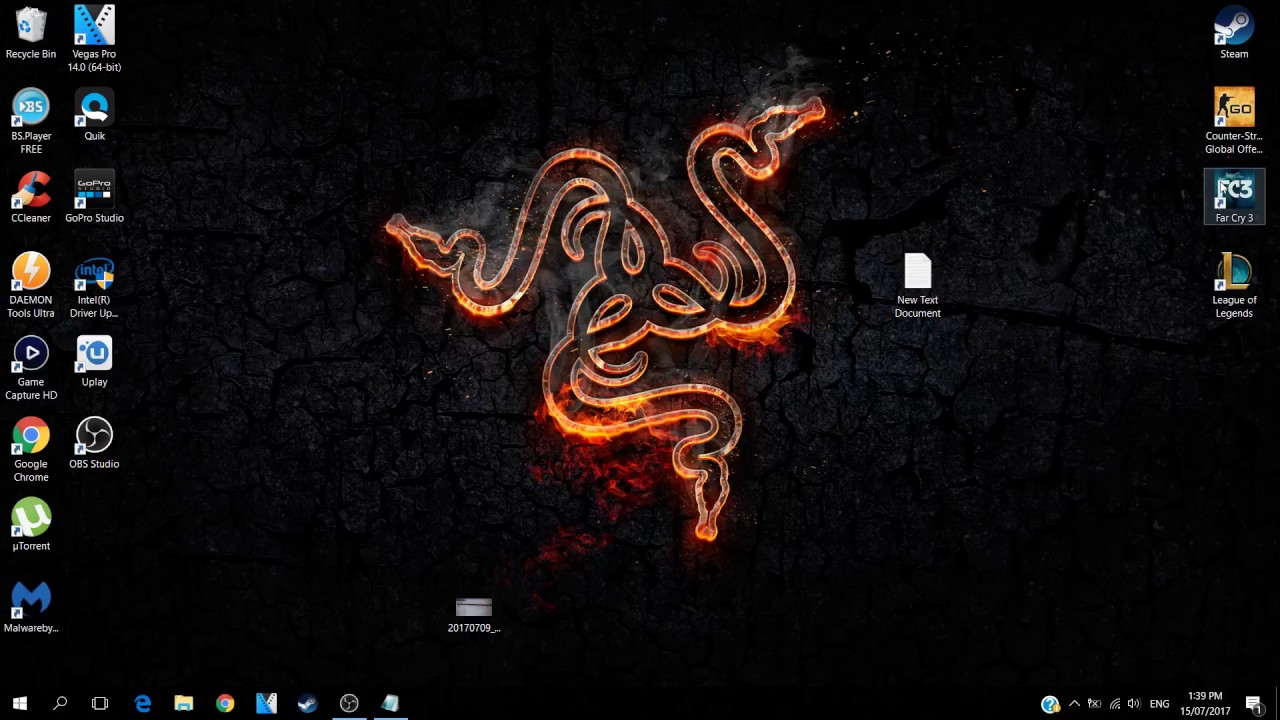
Task: Open the Windows Start menu
Action: pos(20,703)
